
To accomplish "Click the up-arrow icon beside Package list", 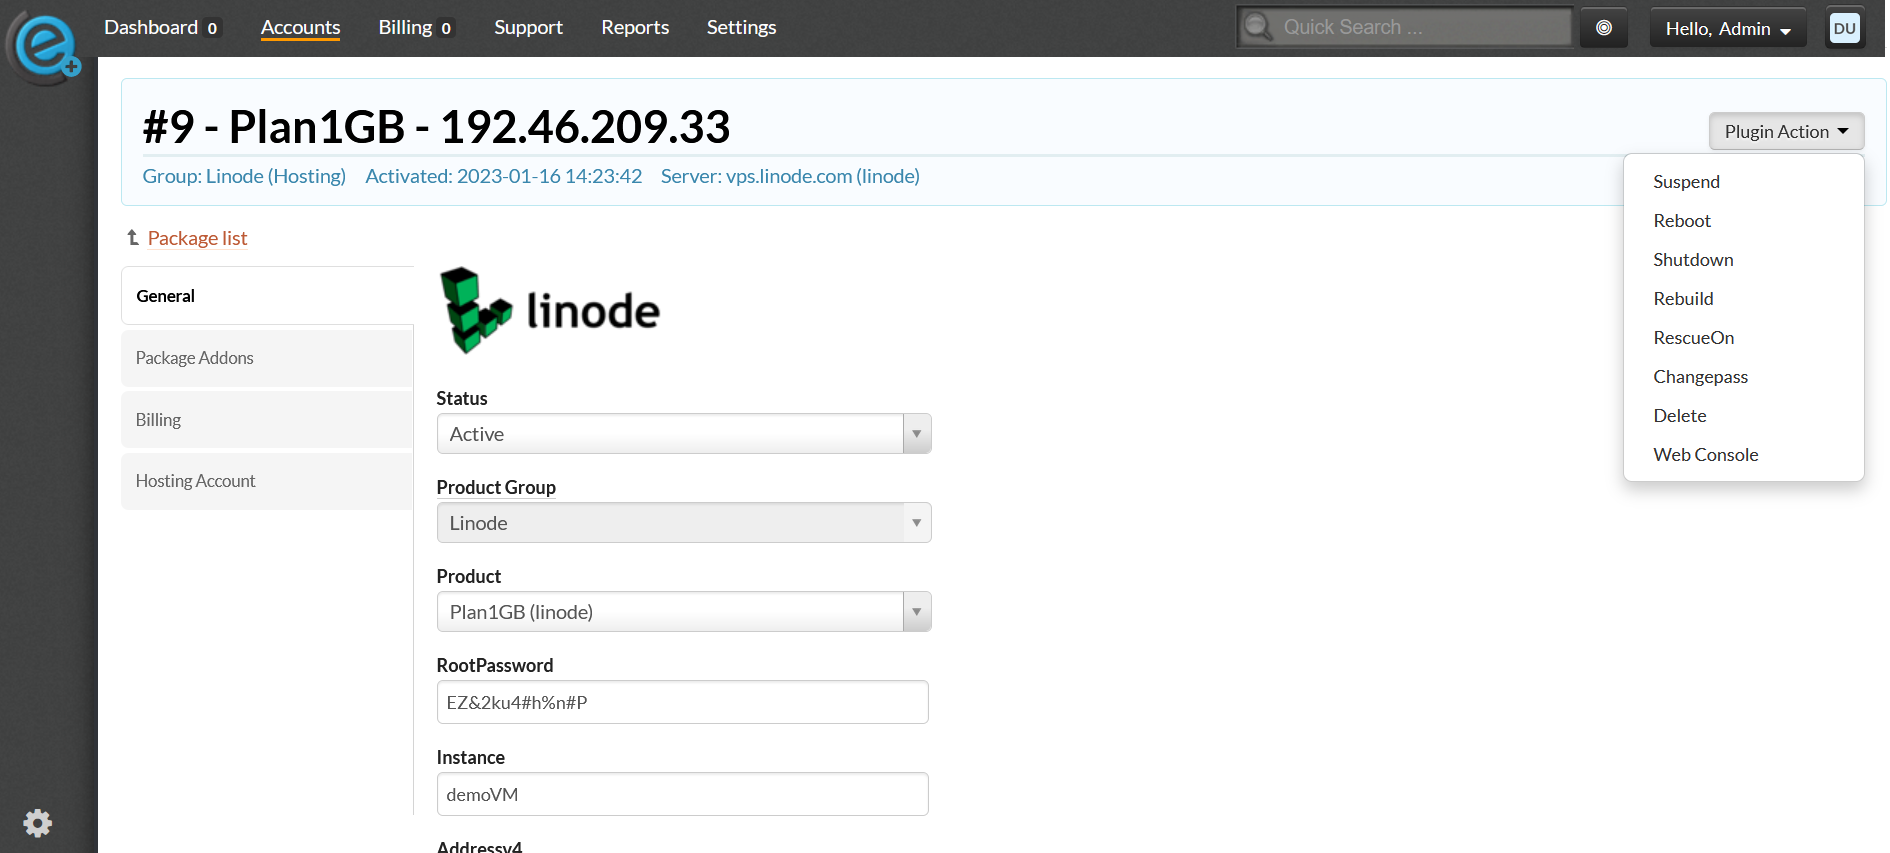I will (x=132, y=238).
